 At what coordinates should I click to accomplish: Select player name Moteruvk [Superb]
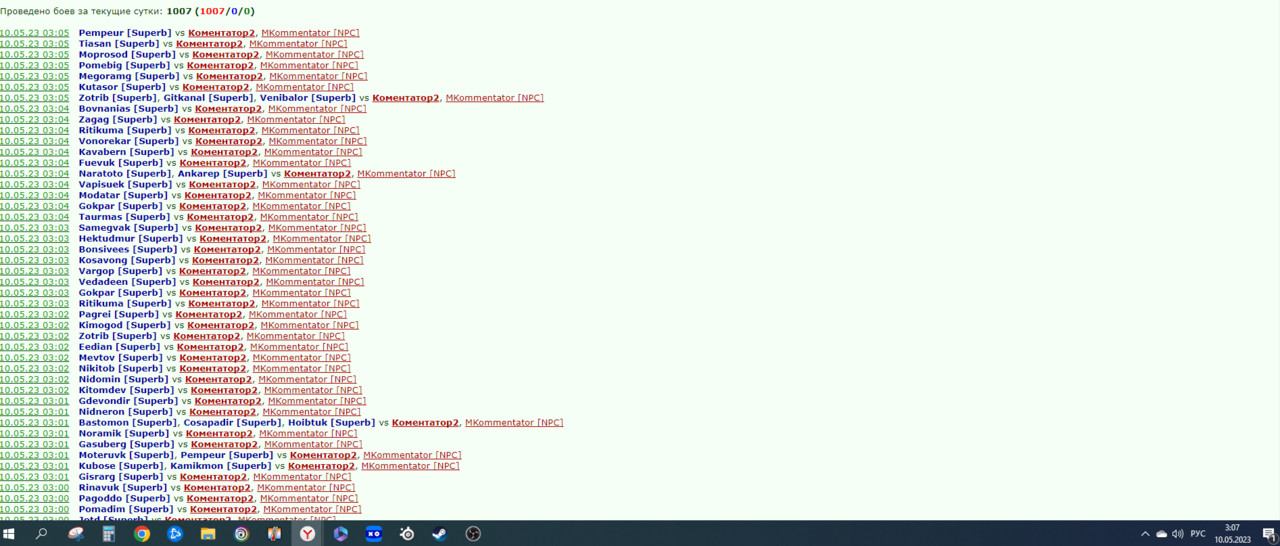[x=127, y=455]
